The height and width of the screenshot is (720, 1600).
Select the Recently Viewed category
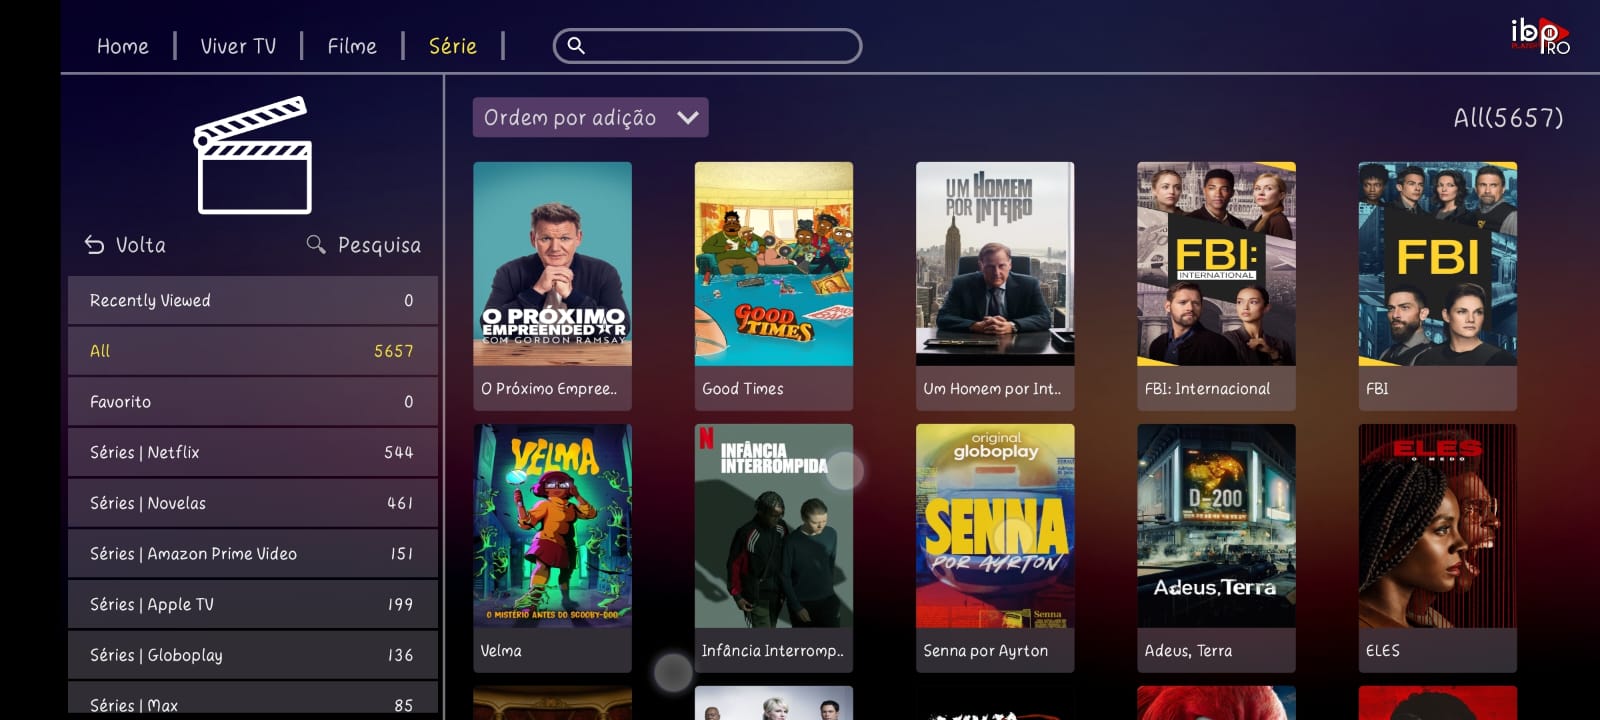tap(253, 300)
